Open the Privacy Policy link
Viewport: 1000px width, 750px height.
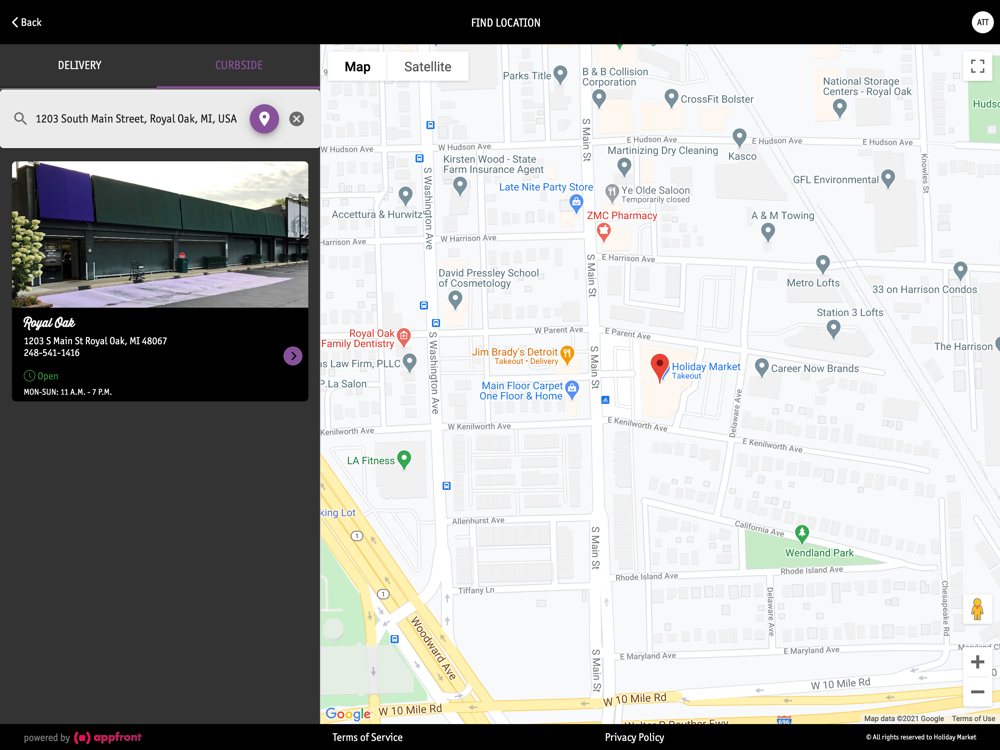(635, 737)
